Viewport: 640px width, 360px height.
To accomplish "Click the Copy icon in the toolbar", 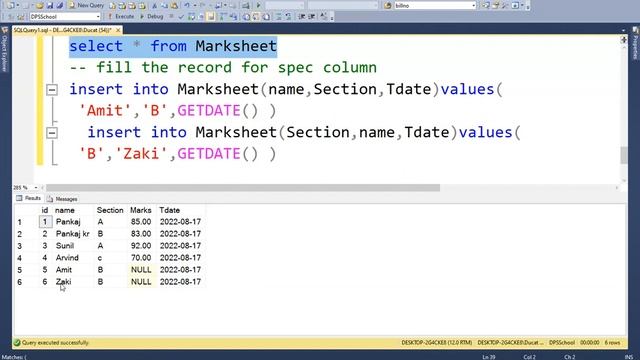I will [x=164, y=5].
